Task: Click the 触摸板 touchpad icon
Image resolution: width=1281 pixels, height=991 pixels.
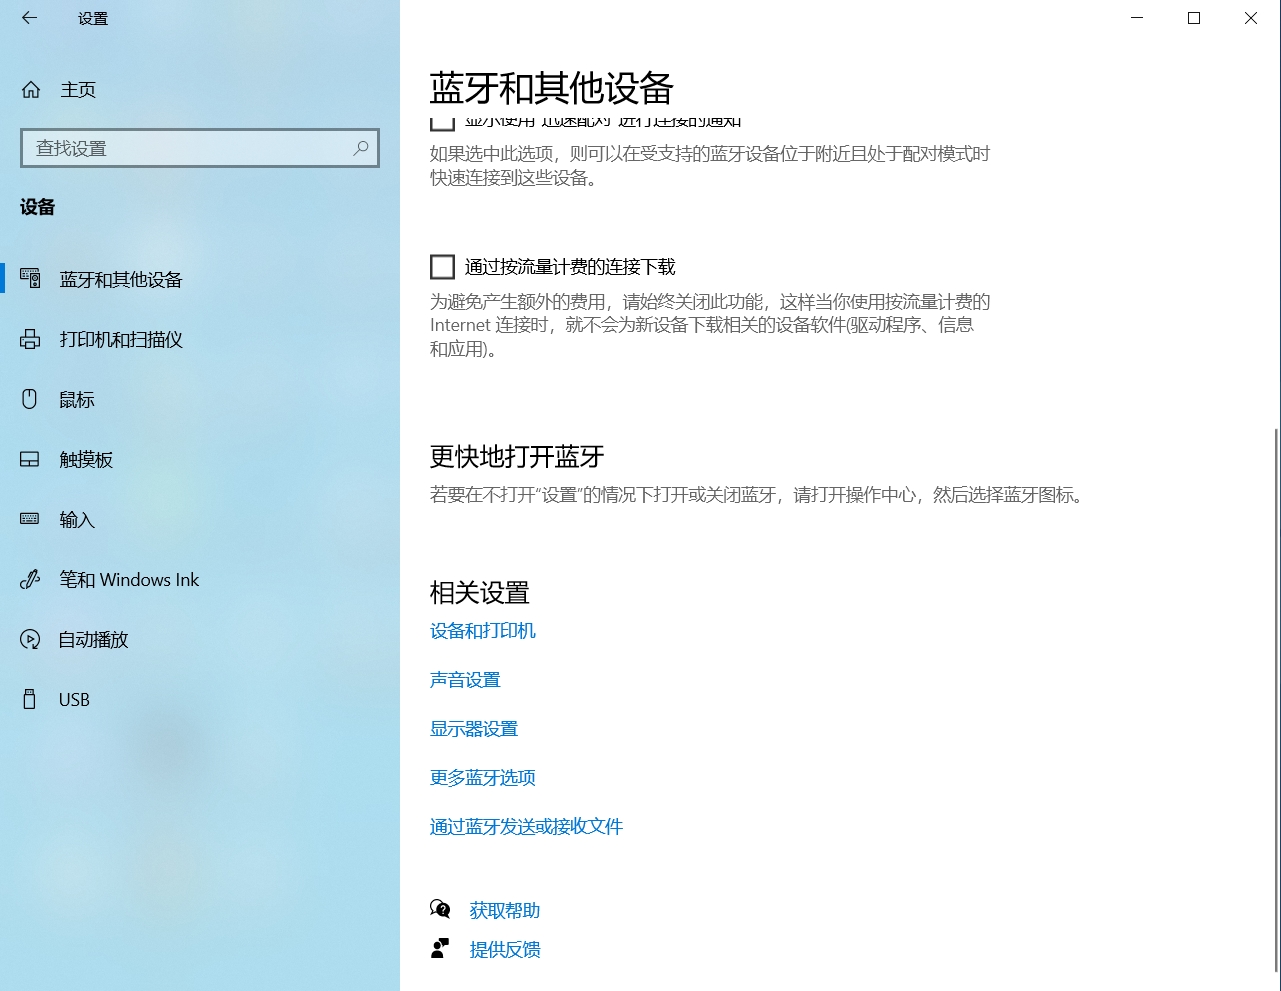Action: tap(30, 460)
